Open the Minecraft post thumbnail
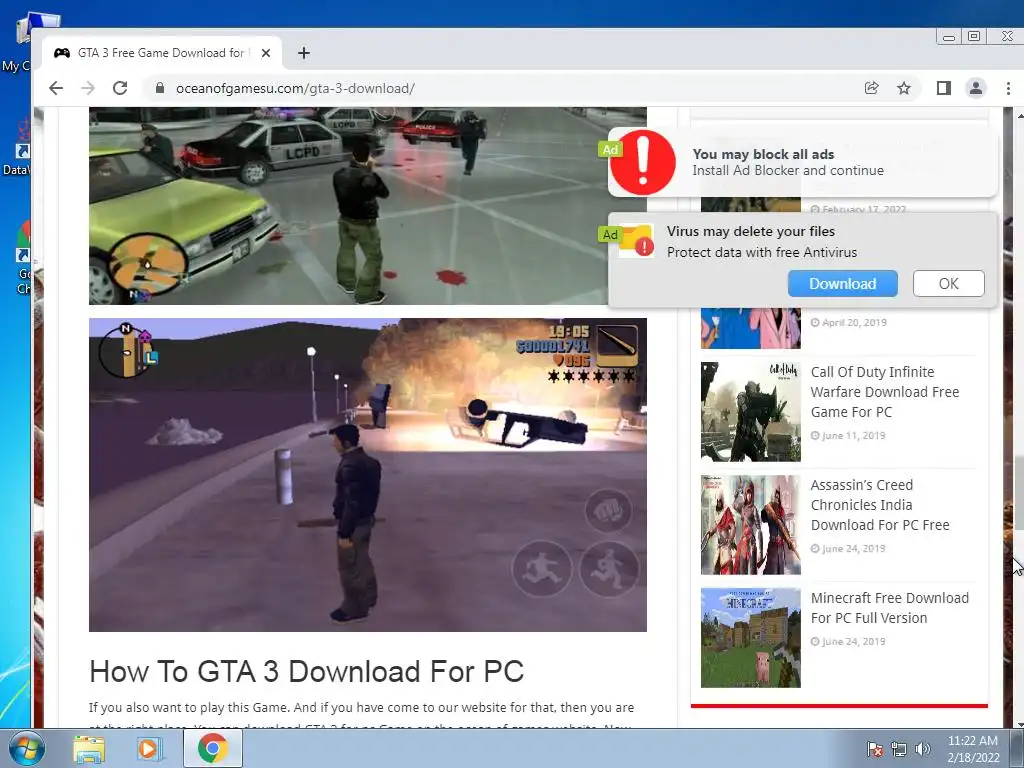Screen dimensions: 1024x768 750,637
